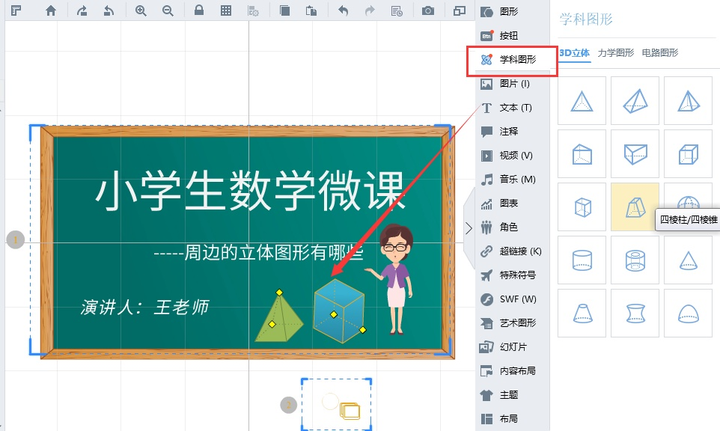Insert the hourglass hyperboloid shape
The image size is (720, 431).
click(635, 313)
